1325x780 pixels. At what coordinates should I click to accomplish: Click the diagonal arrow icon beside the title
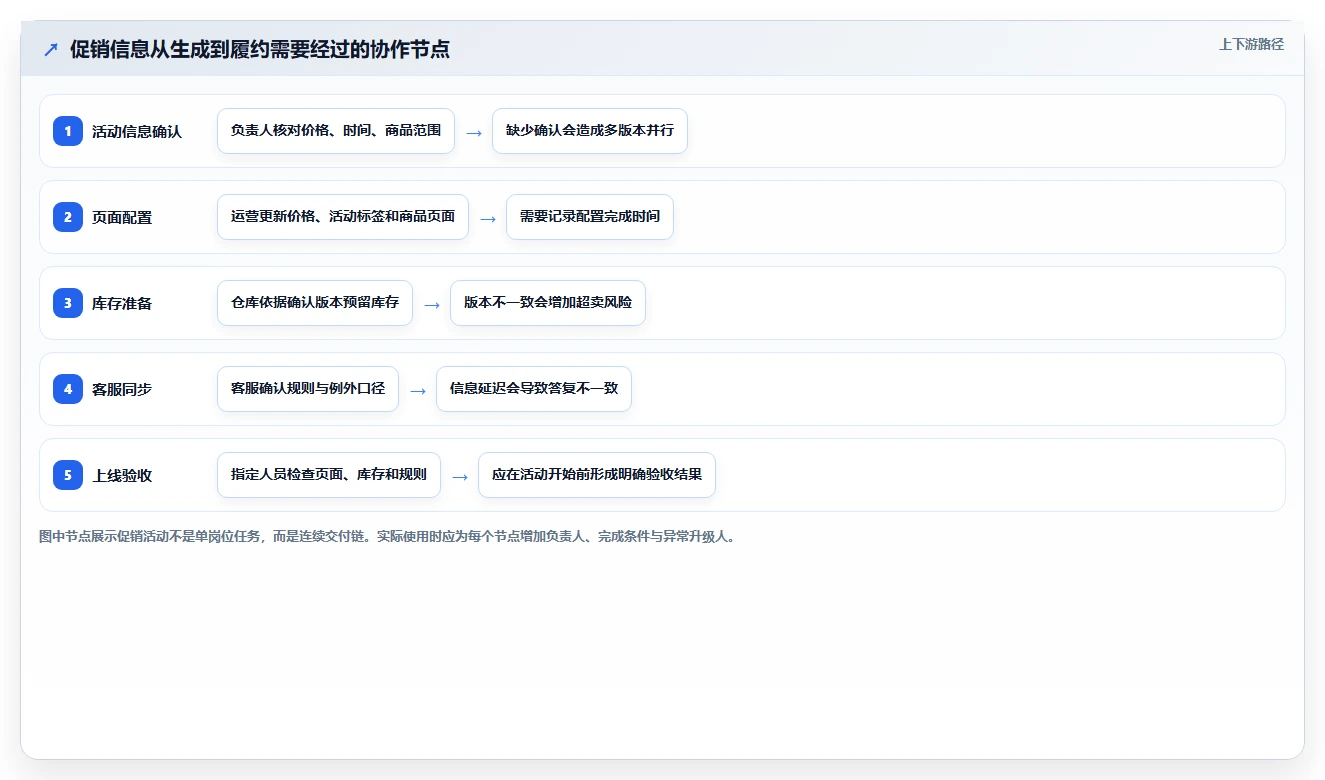click(51, 49)
